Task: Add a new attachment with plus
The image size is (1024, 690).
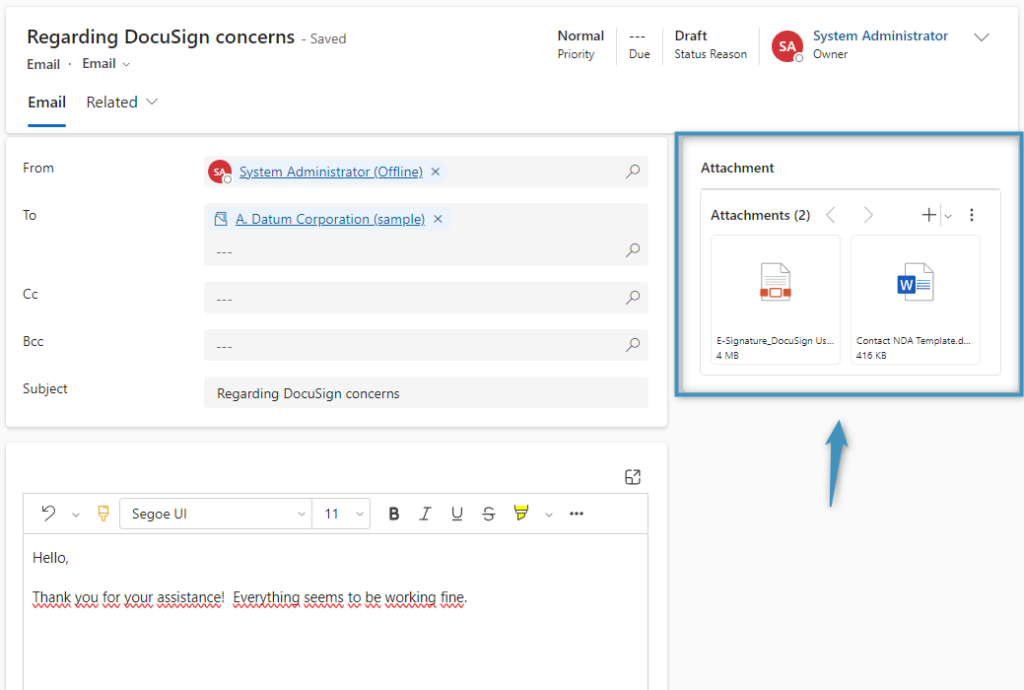Action: tap(928, 215)
